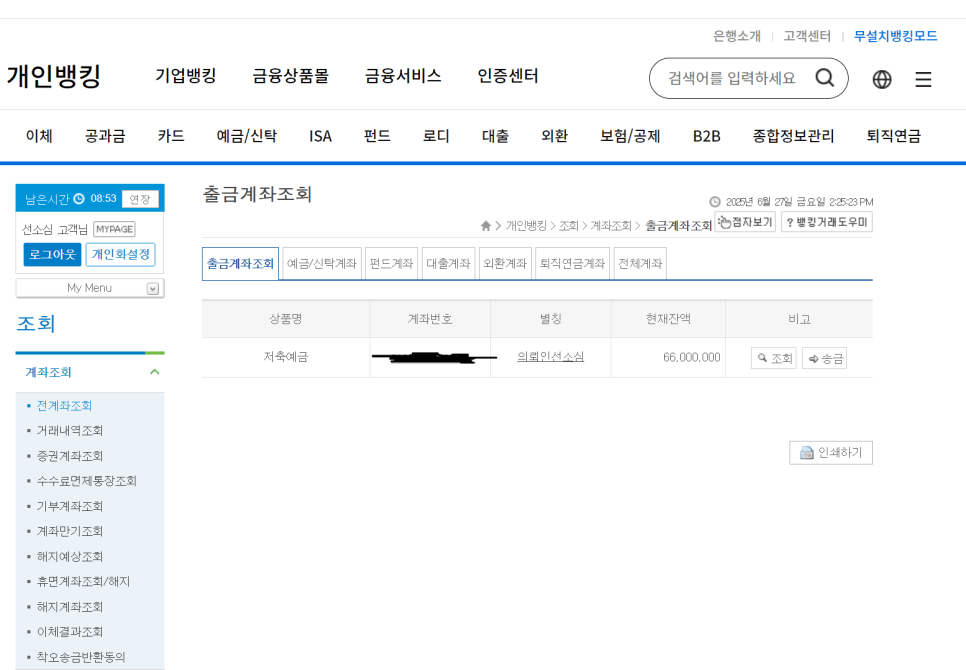Switch to the 예금/신탁계좌 tab

322,264
